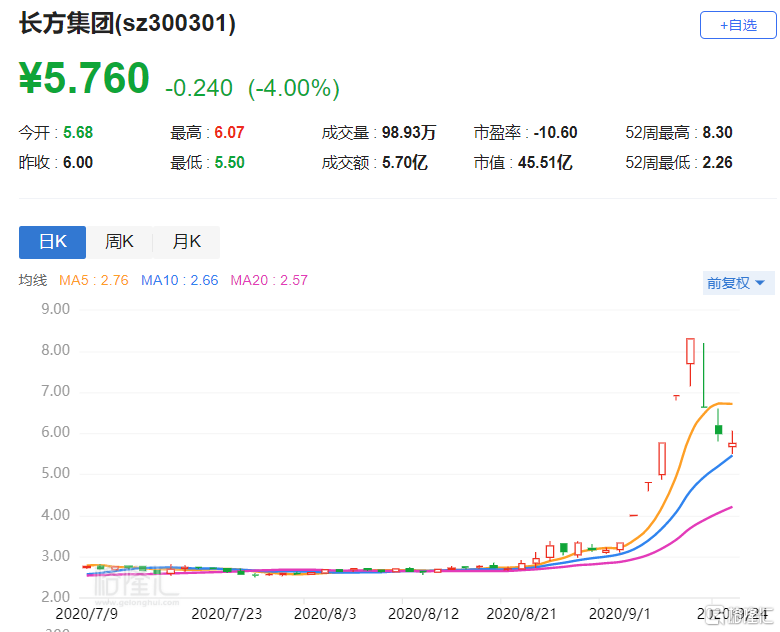This screenshot has width=780, height=632.
Task: Click the +自选 add to watchlist button
Action: pyautogui.click(x=737, y=25)
